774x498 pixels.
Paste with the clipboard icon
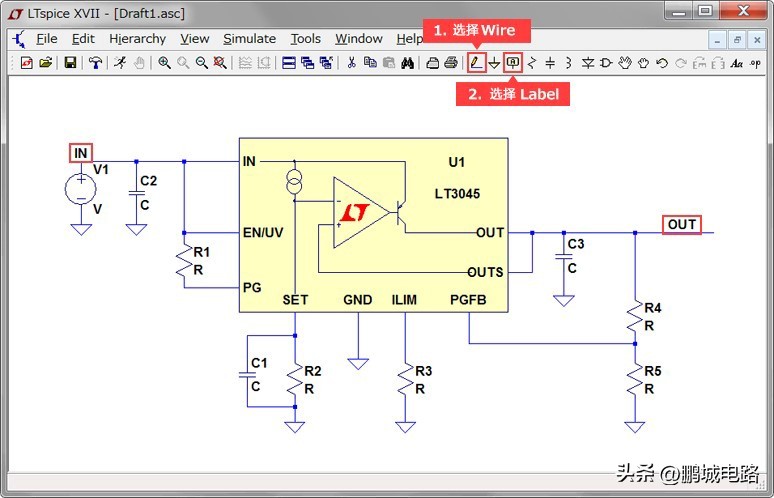(x=389, y=63)
